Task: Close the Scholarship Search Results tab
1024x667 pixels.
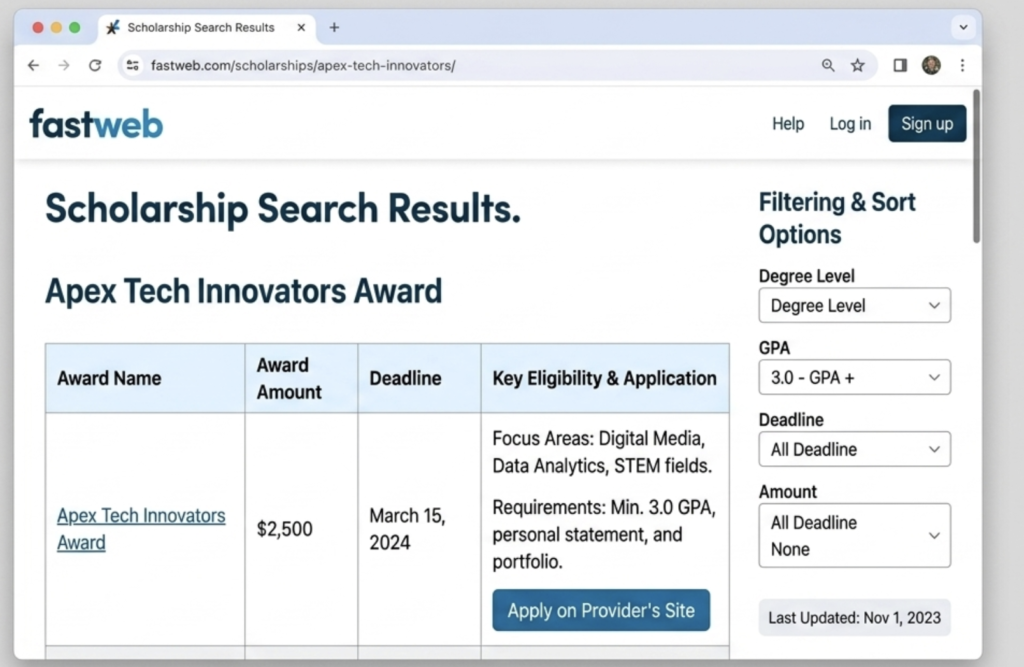Action: tap(301, 27)
